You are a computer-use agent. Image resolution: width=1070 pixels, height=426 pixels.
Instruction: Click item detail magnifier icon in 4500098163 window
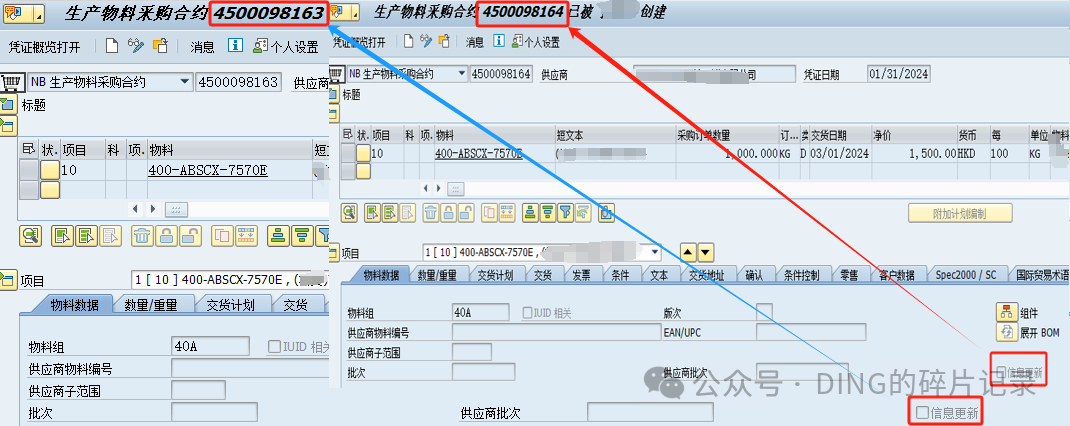tap(31, 236)
